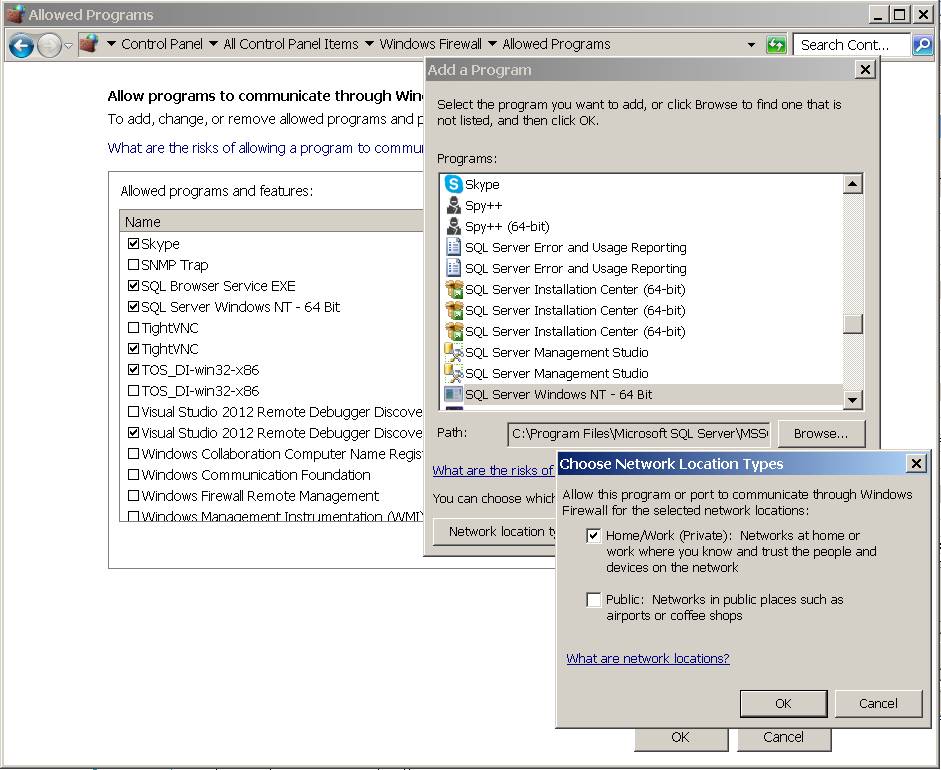941x770 pixels.
Task: Open What are network locations link
Action: pyautogui.click(x=648, y=658)
